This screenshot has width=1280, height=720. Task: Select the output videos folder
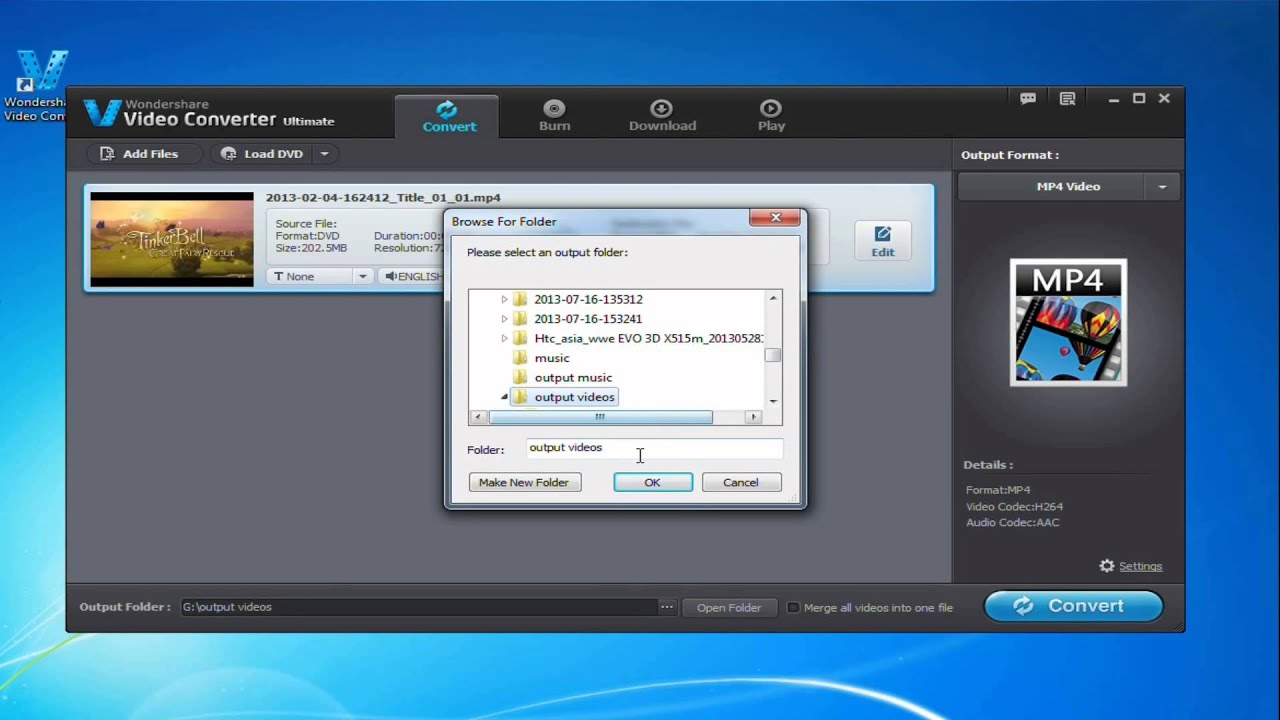point(574,397)
